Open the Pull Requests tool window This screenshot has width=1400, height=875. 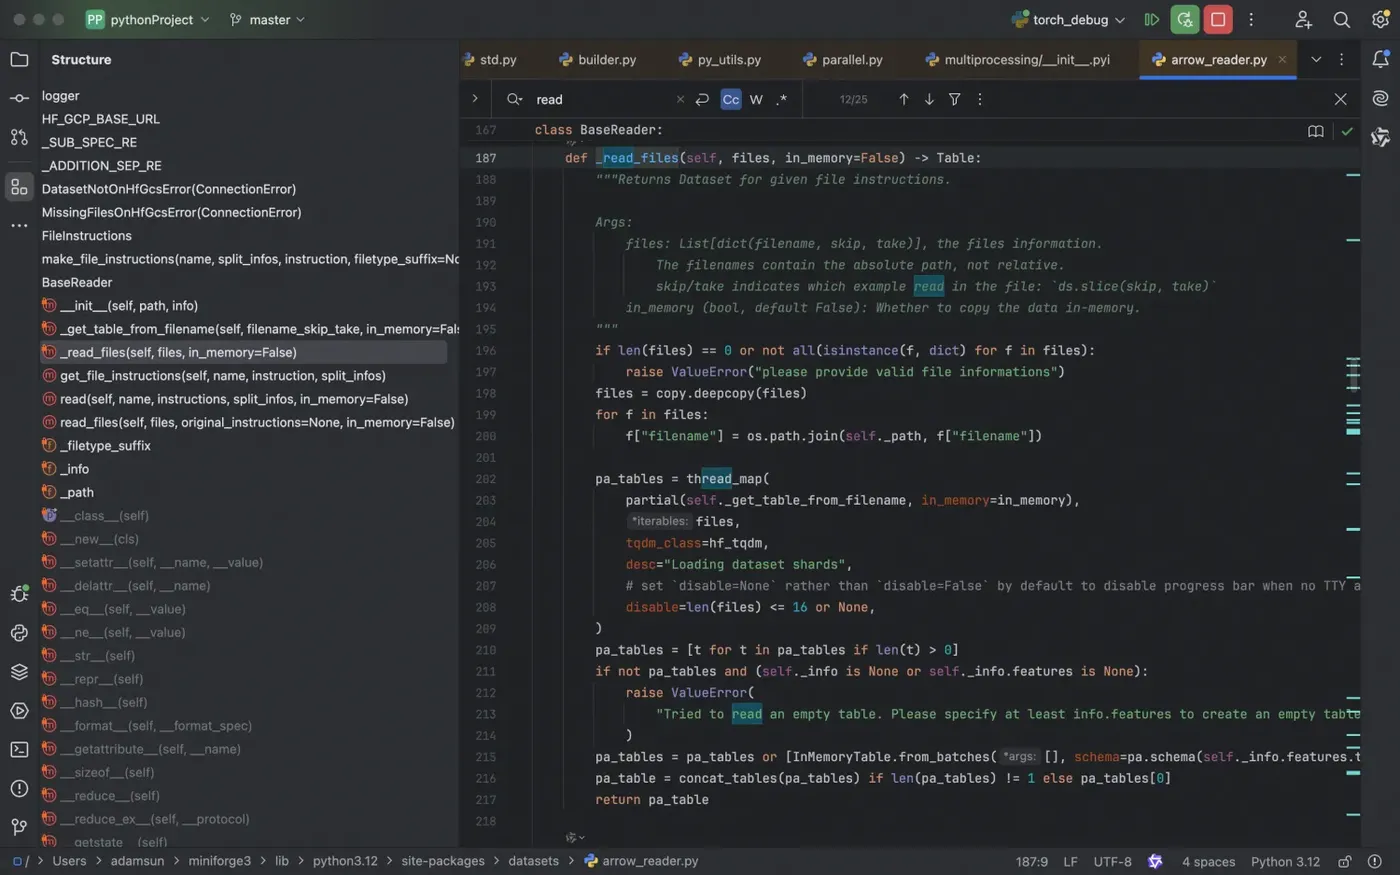coord(19,137)
